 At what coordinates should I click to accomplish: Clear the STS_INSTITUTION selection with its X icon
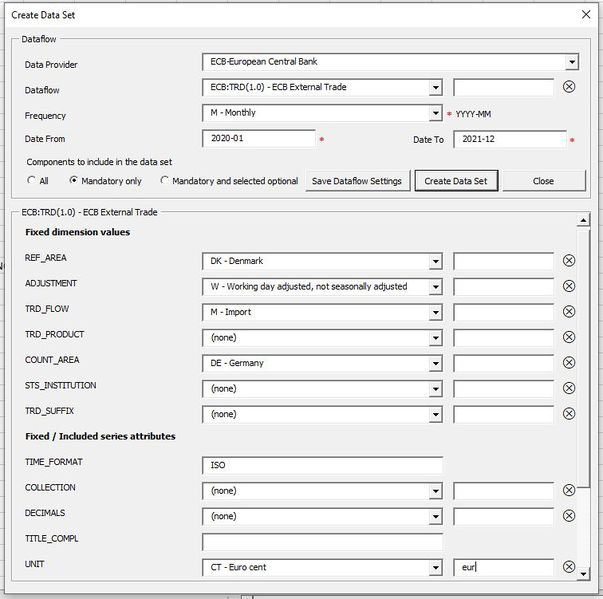tap(569, 388)
